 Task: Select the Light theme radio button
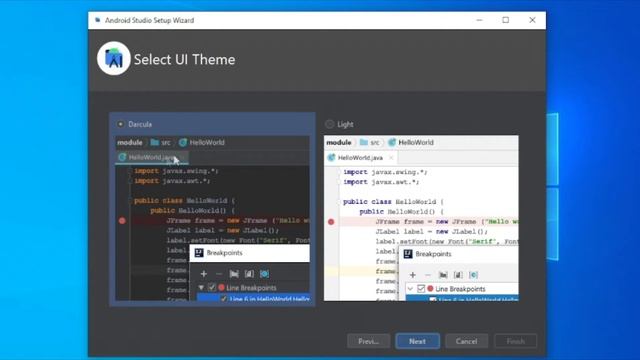[329, 124]
